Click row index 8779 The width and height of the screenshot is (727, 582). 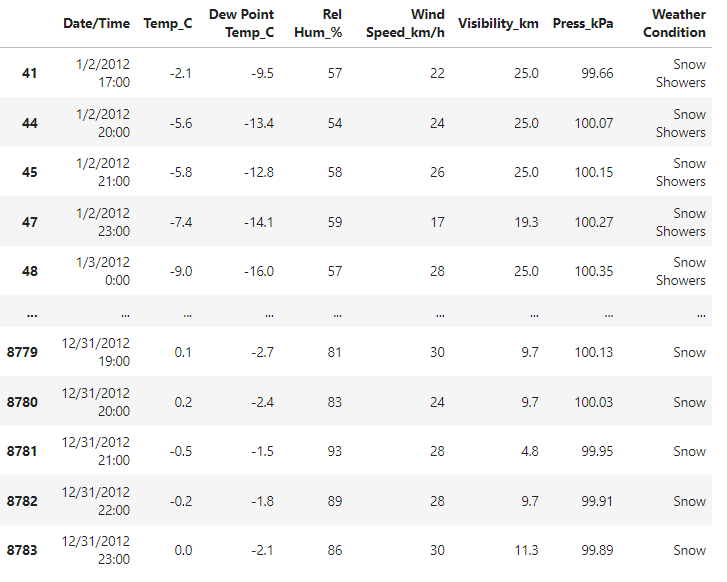(22, 352)
